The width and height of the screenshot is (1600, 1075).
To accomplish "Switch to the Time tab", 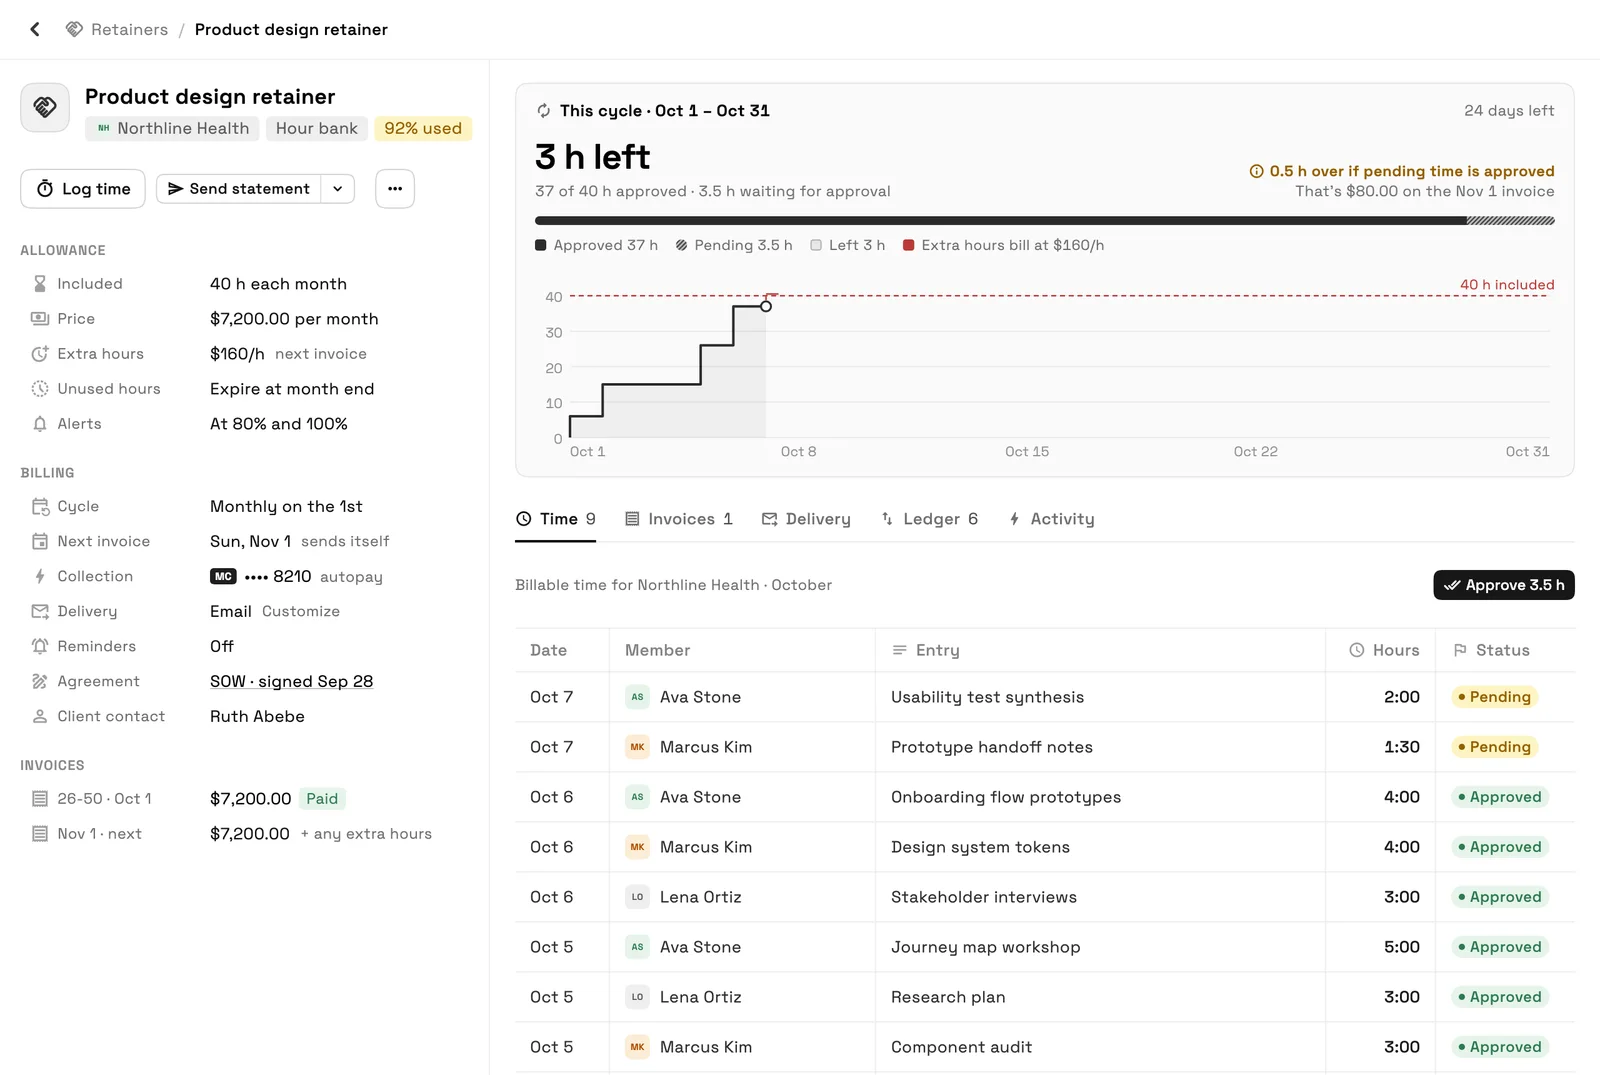I will pyautogui.click(x=556, y=519).
